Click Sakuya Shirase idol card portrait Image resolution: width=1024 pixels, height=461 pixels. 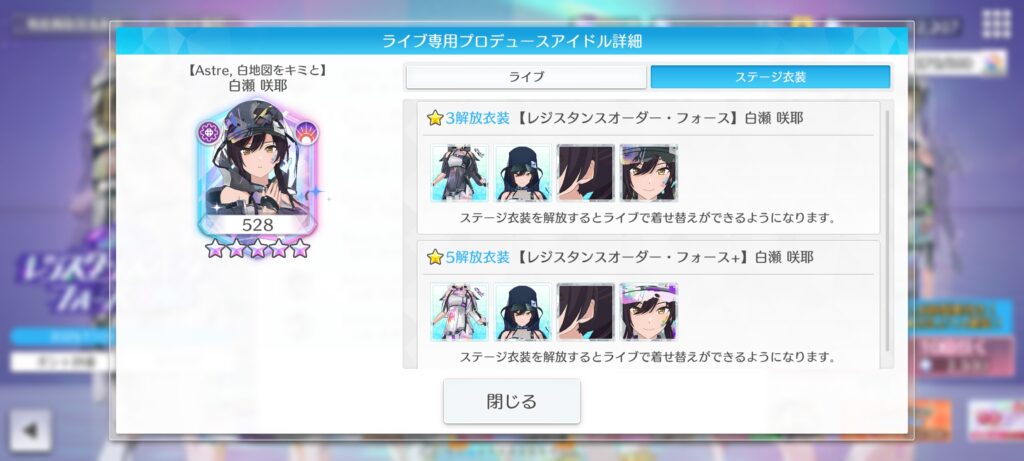click(257, 168)
